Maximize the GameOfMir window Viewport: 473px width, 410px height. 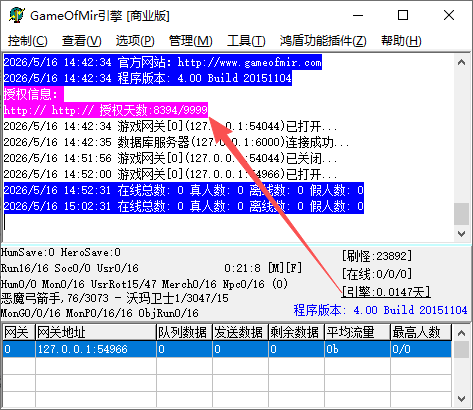click(403, 15)
